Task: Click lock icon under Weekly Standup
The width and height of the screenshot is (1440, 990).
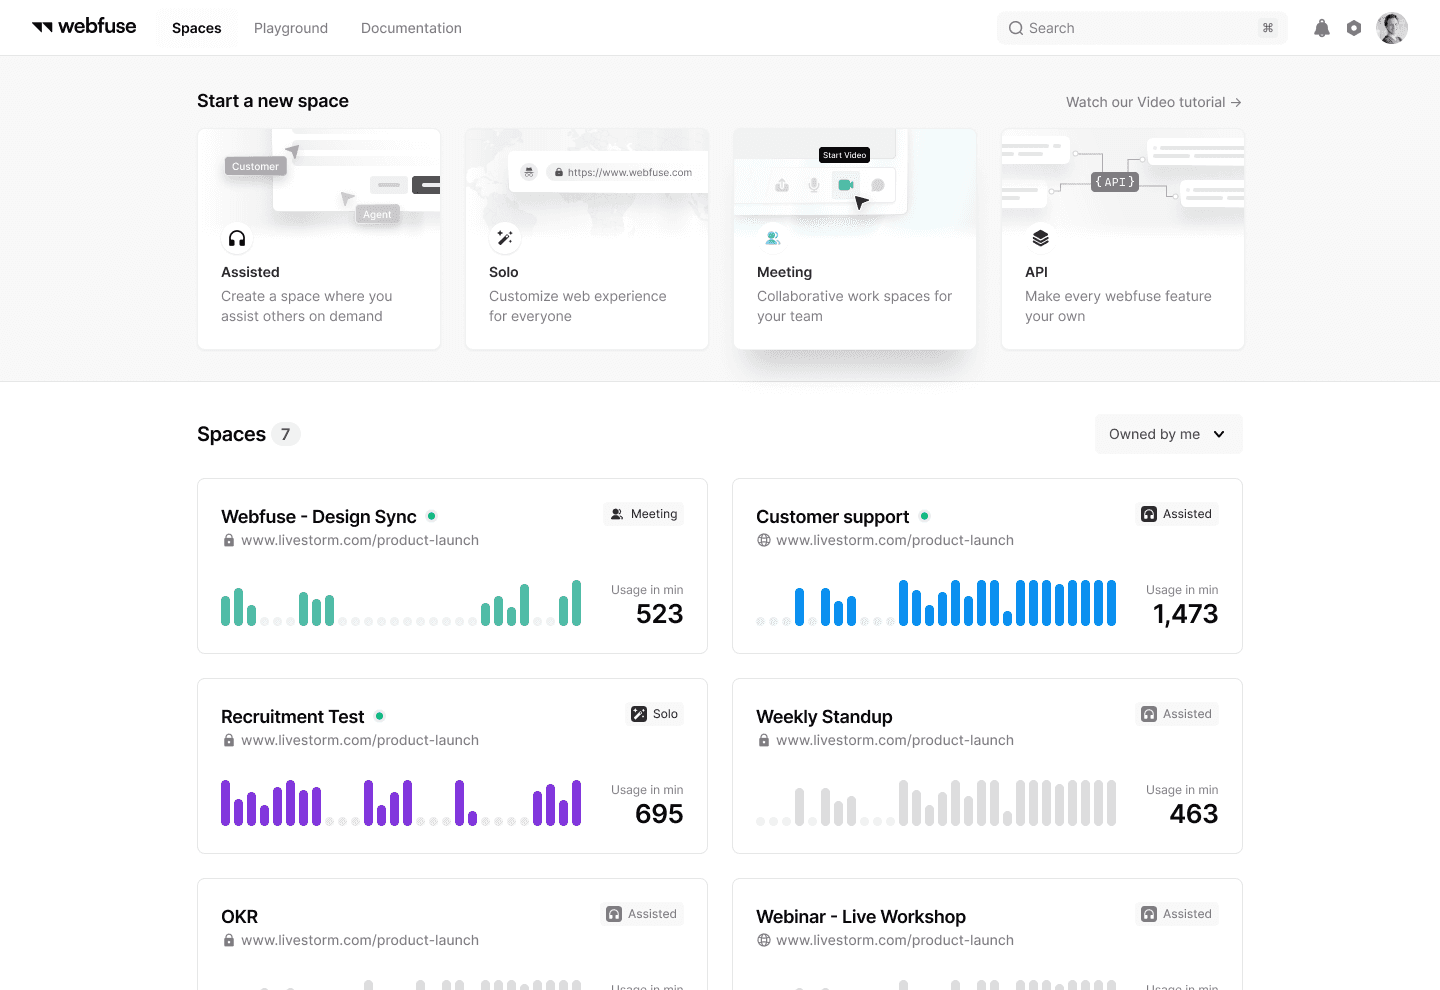Action: [764, 740]
